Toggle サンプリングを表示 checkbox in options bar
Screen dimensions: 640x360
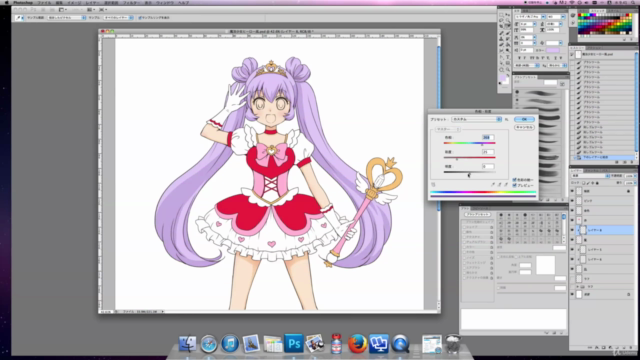tap(140, 18)
